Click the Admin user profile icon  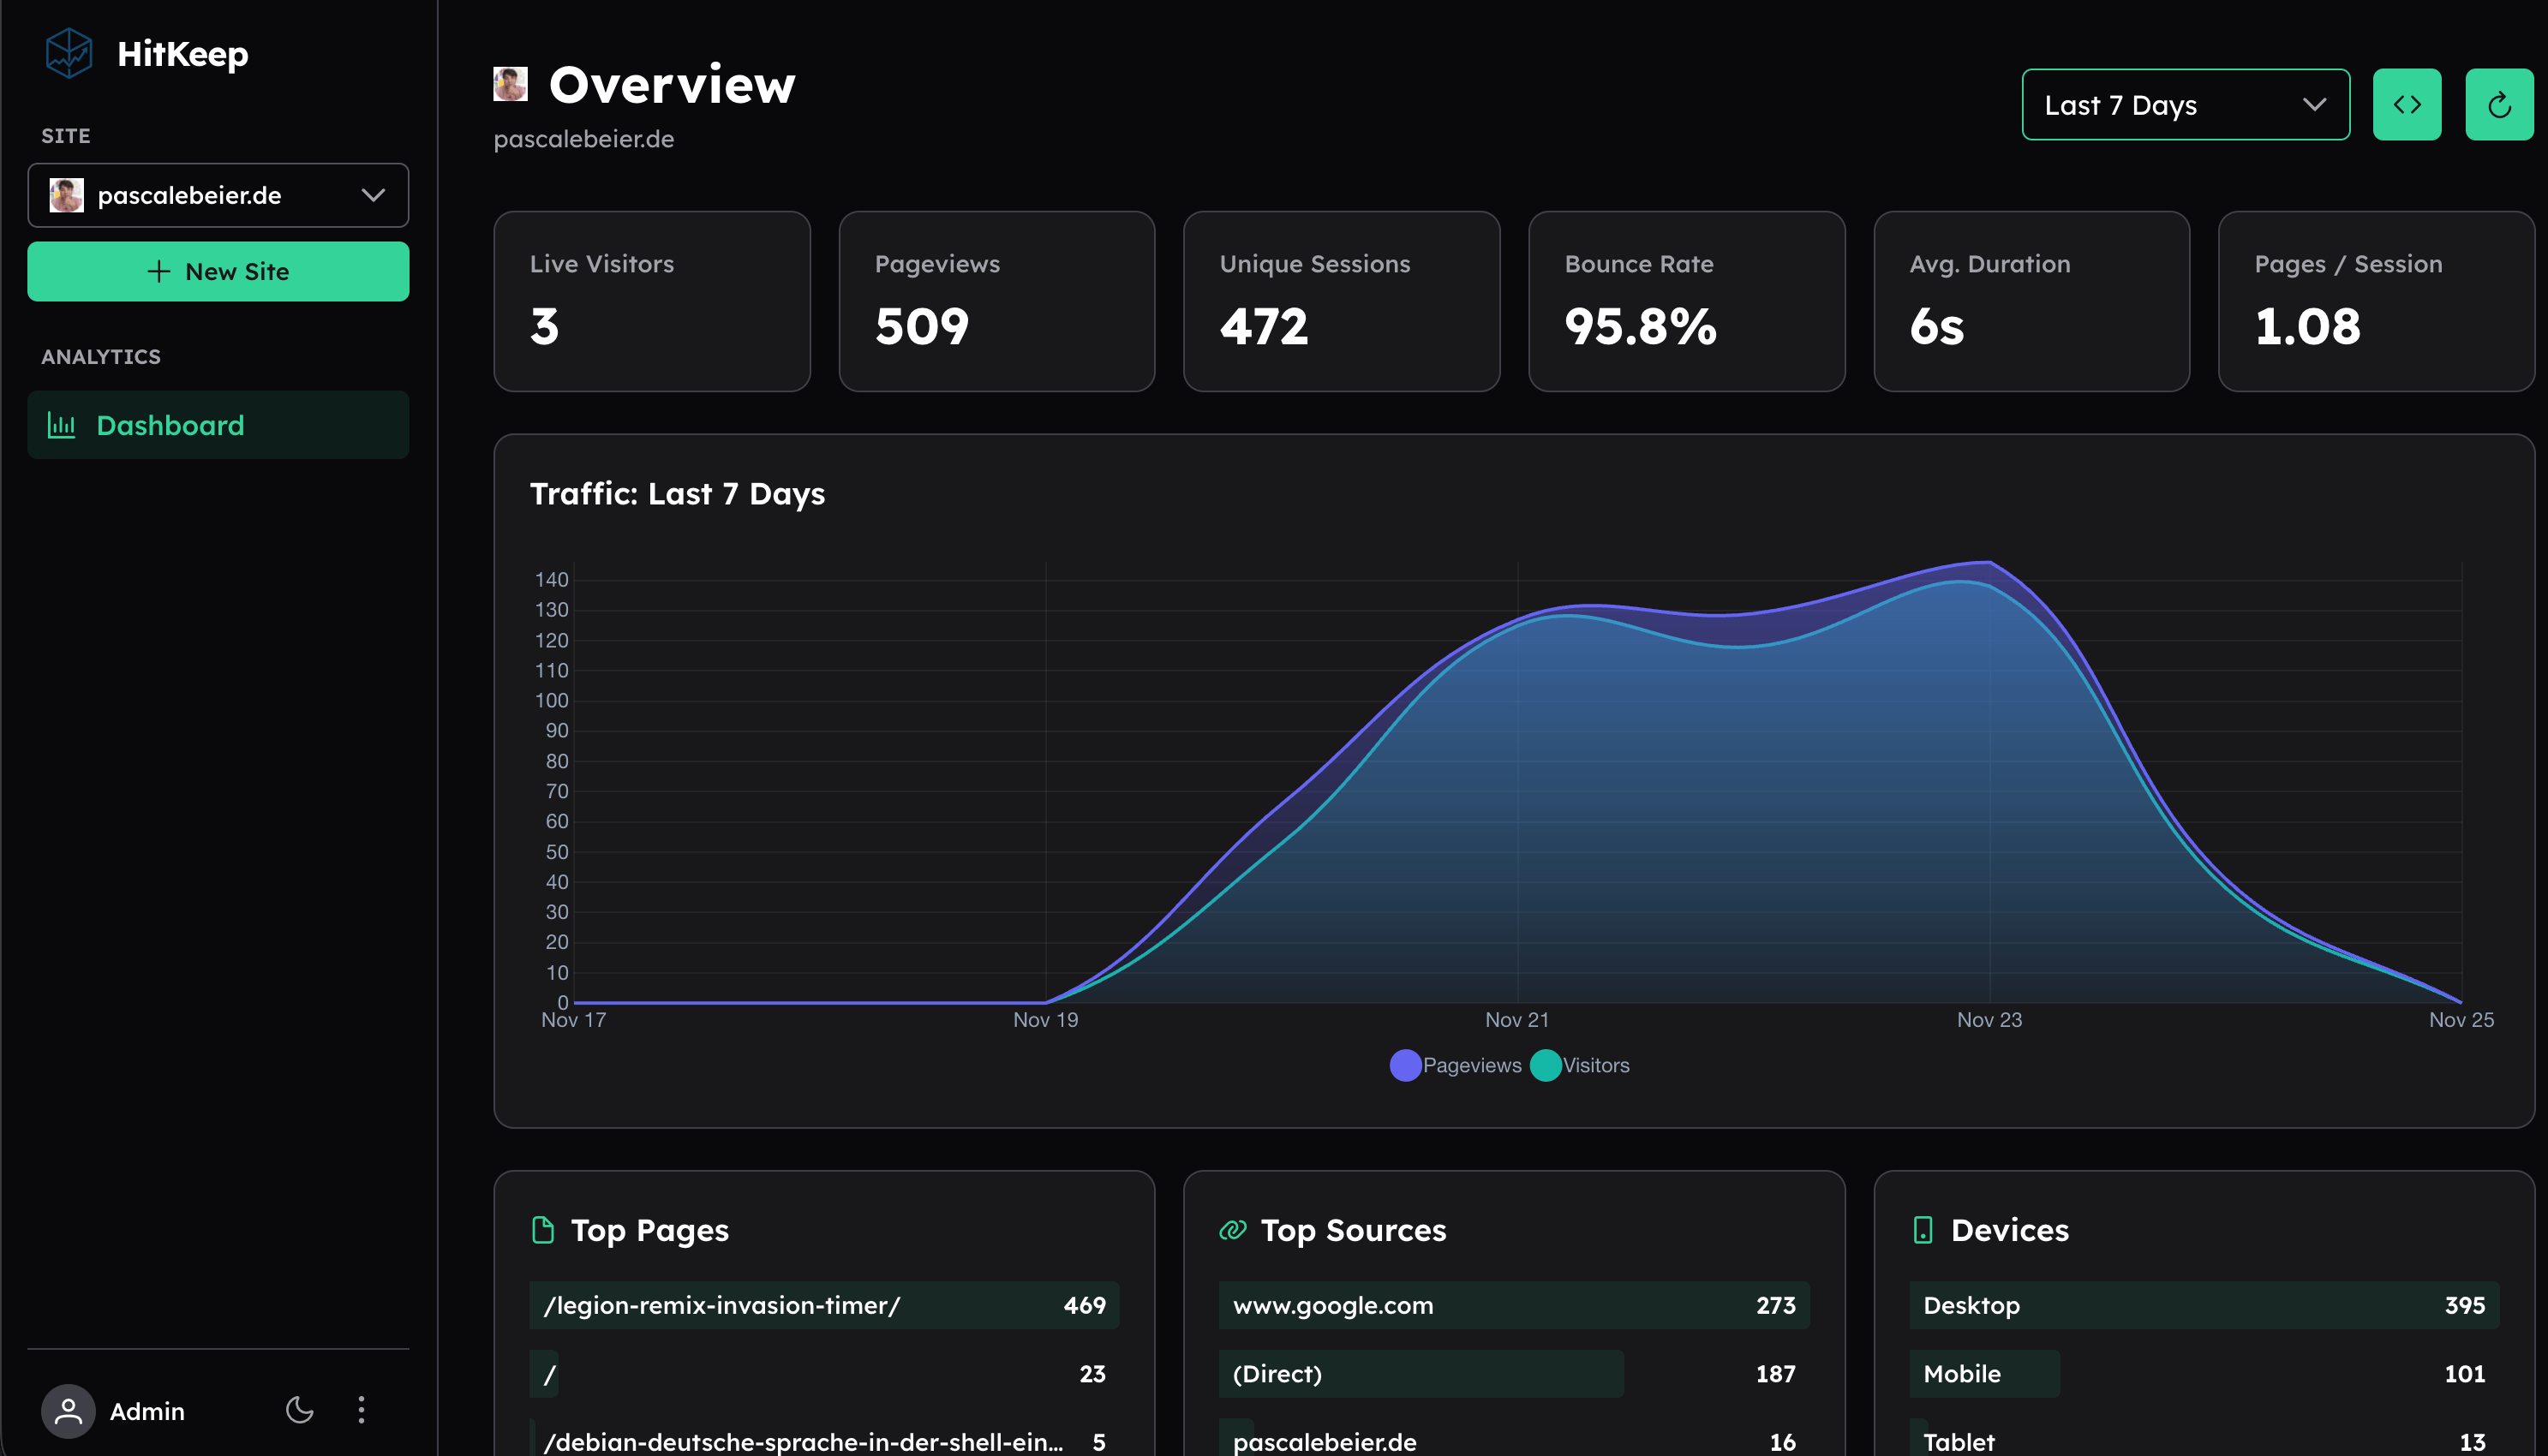pyautogui.click(x=67, y=1411)
